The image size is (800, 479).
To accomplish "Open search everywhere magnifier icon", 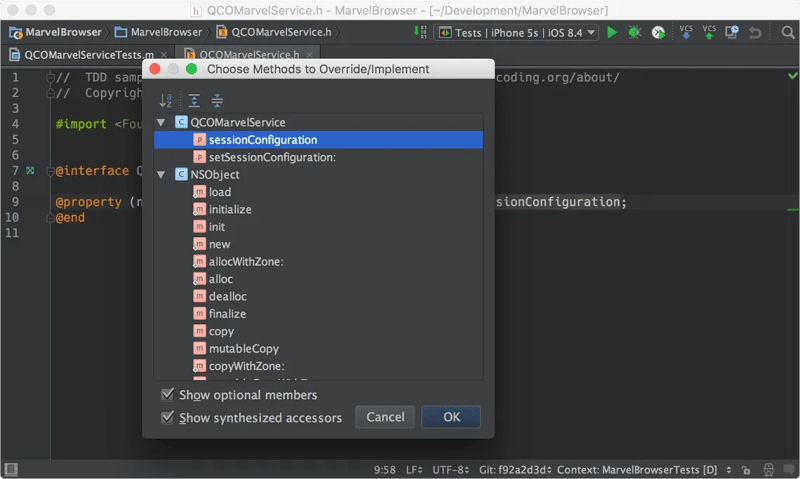I will click(788, 33).
